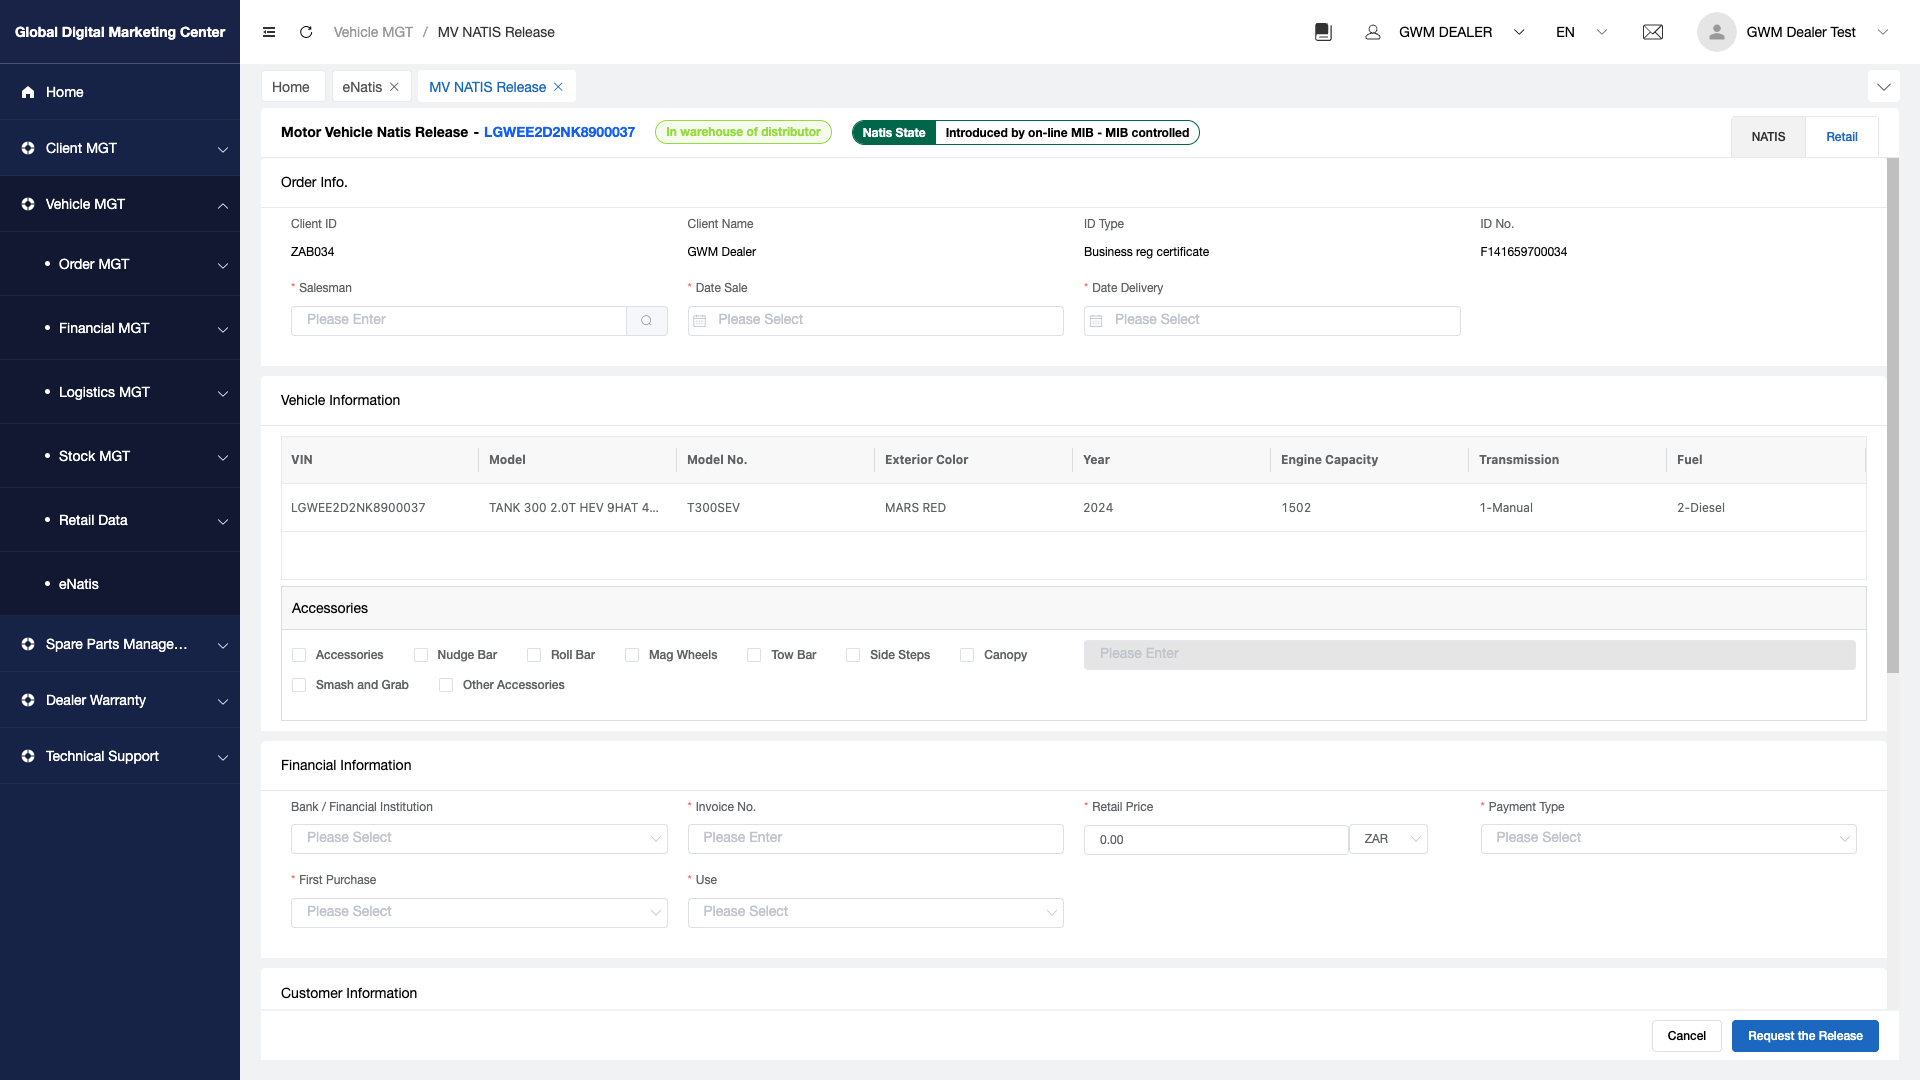1920x1080 pixels.
Task: Open the book/manual icon in header
Action: 1323,32
